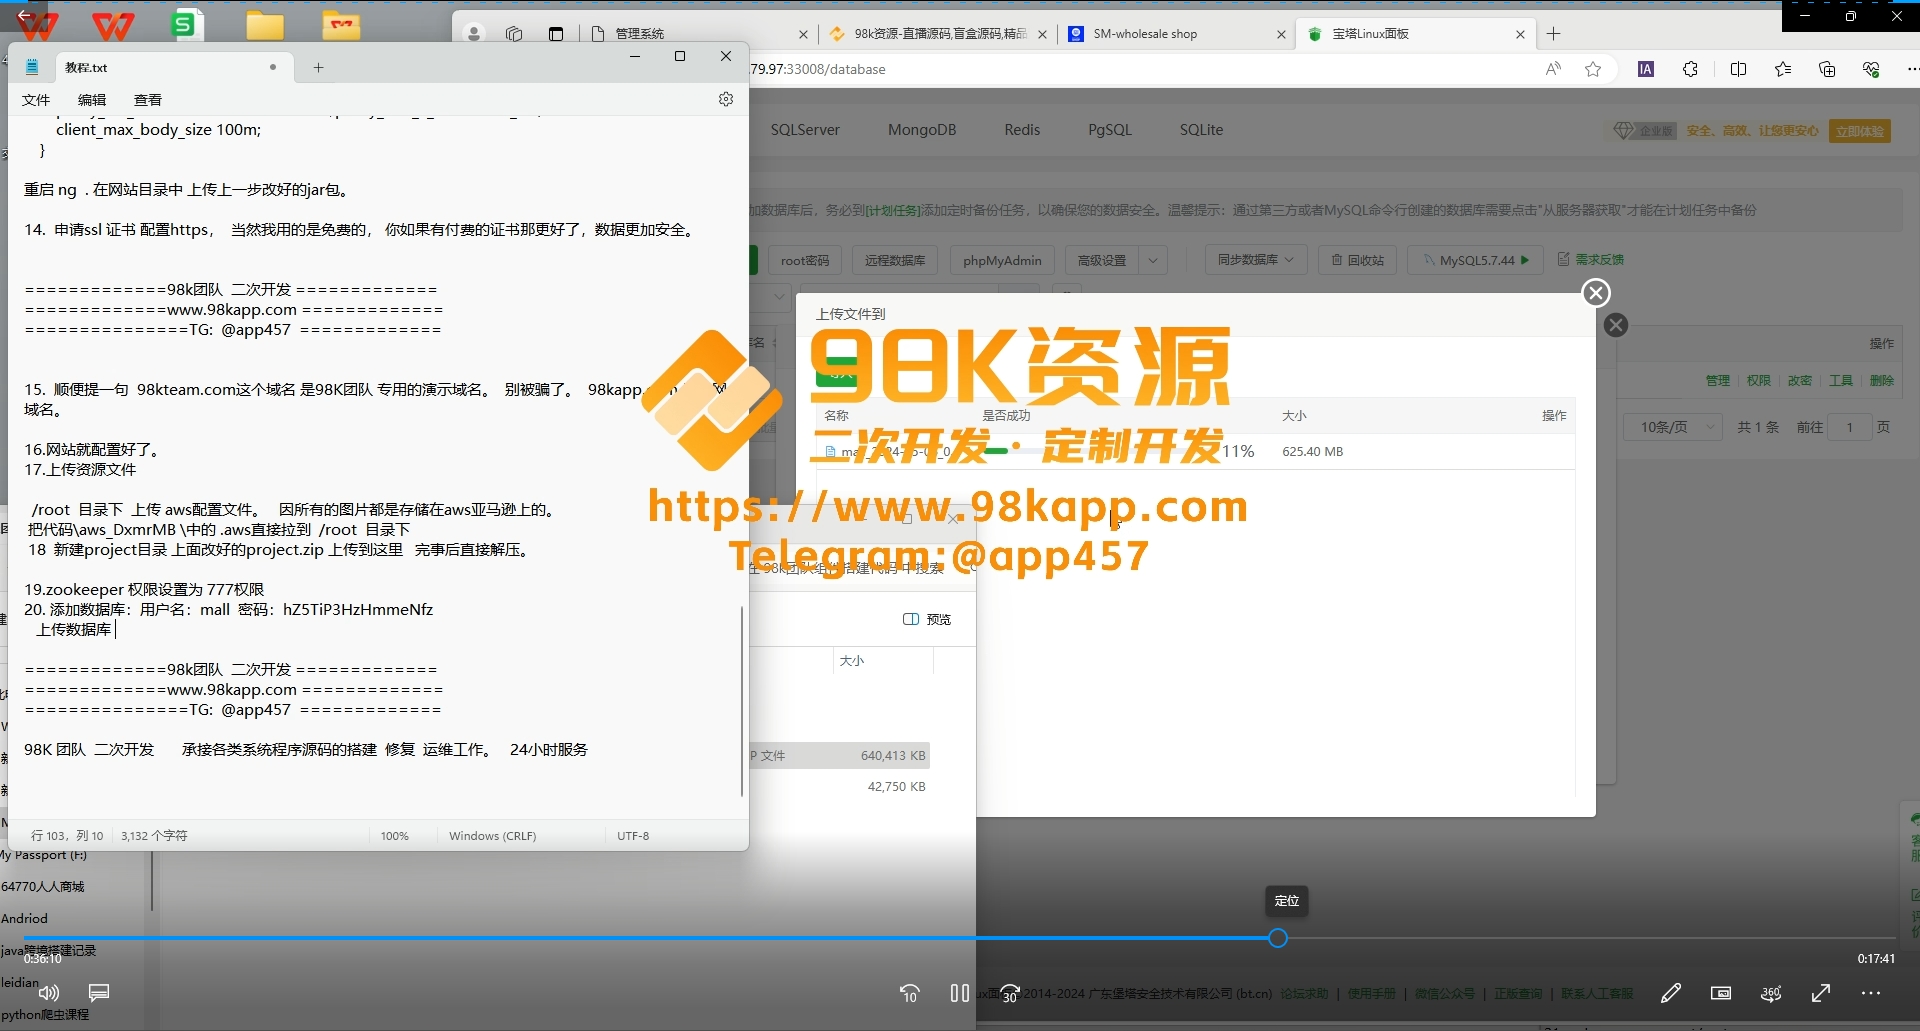Click the 高级设置 button
Screen dimensions: 1920x1031
1102,260
